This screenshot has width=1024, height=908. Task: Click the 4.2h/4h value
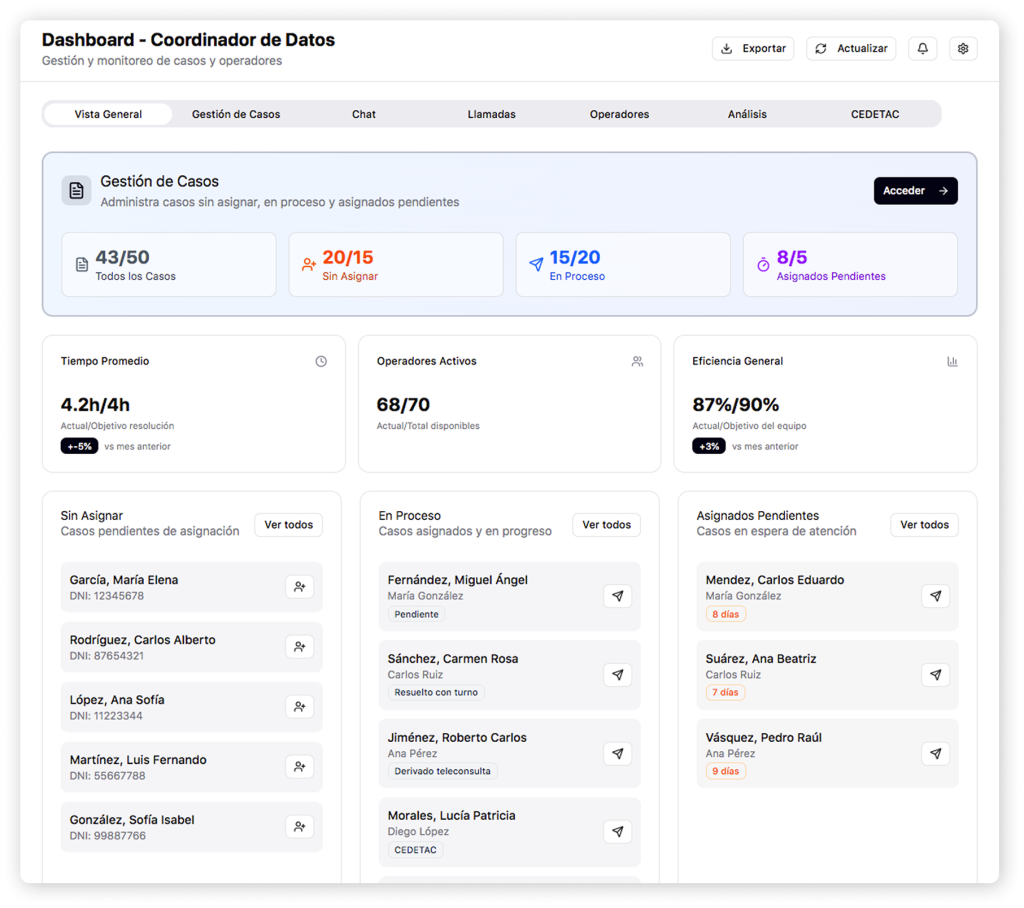(x=95, y=405)
